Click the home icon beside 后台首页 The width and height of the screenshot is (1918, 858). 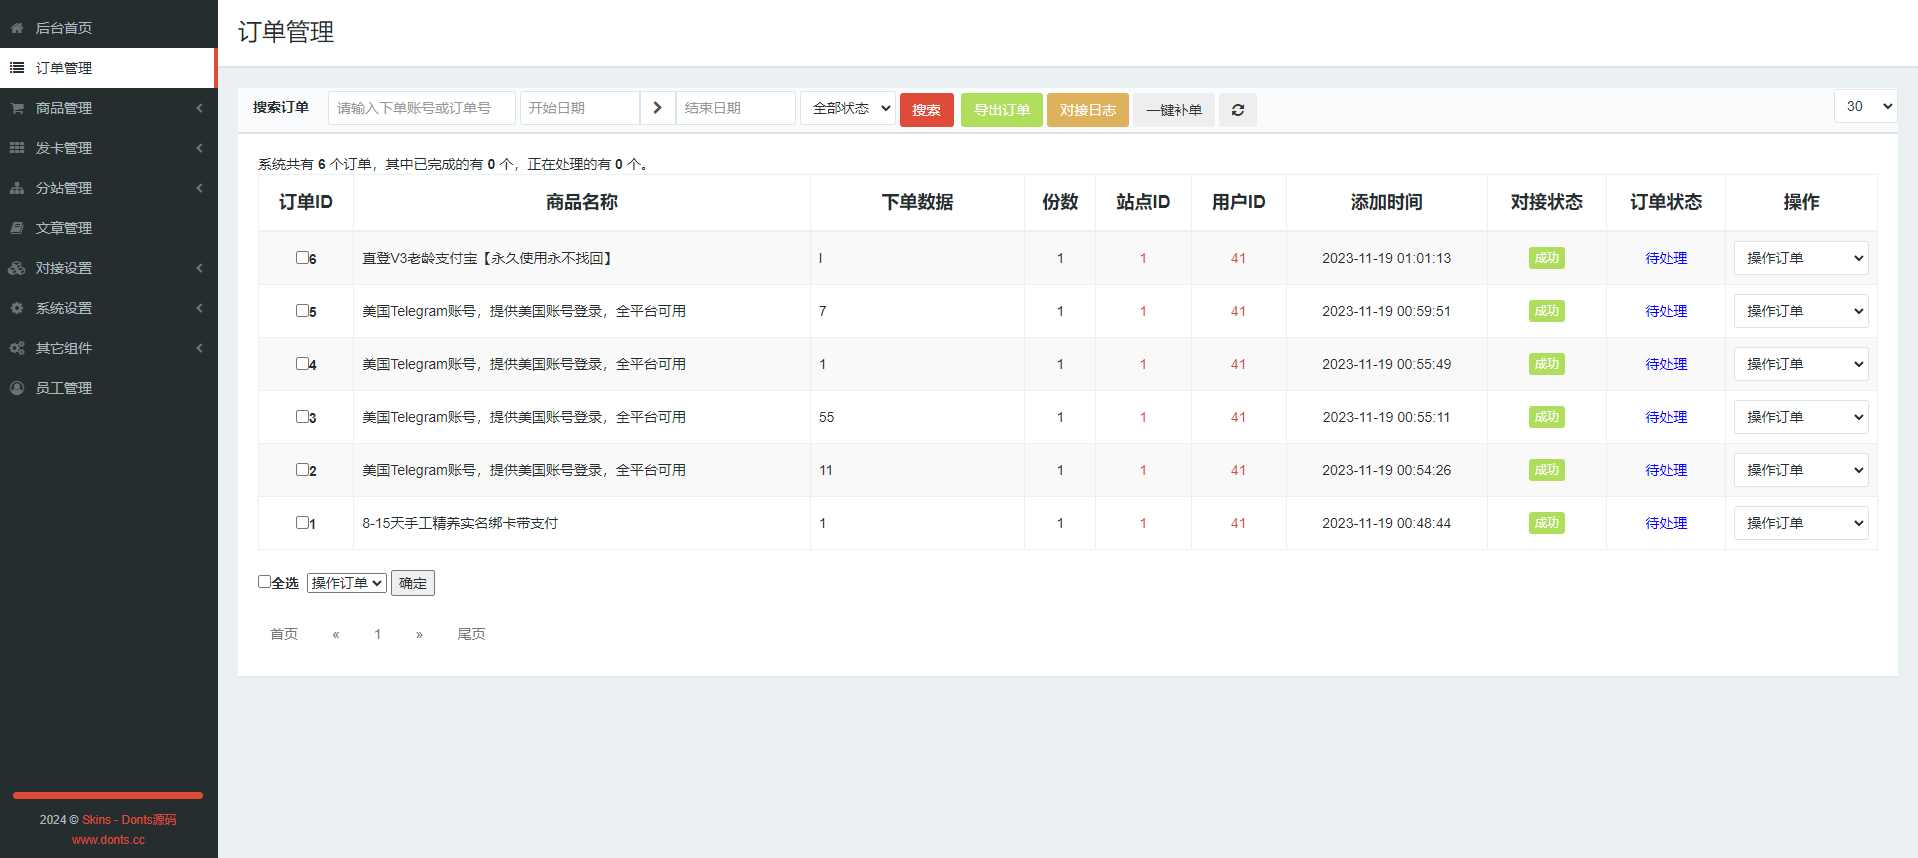[x=17, y=28]
